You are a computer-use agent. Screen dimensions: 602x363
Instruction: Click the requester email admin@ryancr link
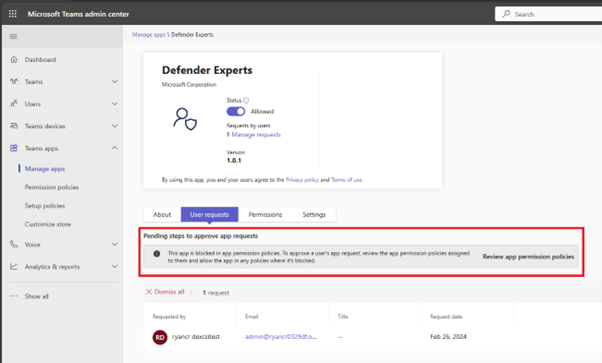[x=281, y=337]
